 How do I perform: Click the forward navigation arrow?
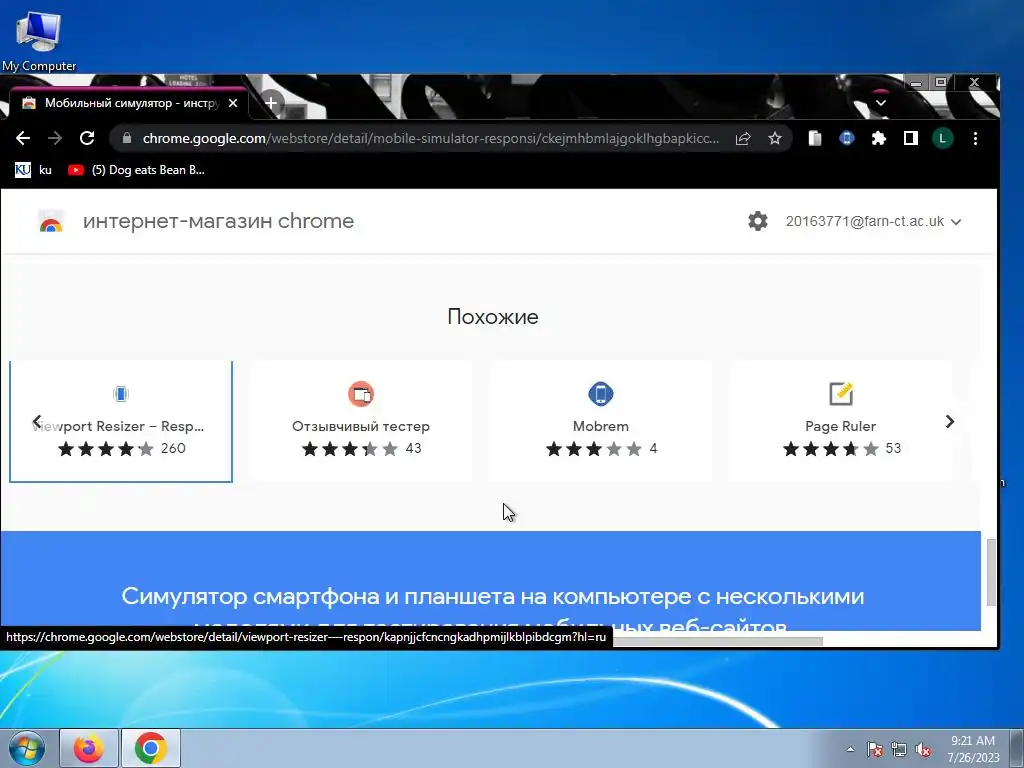pyautogui.click(x=55, y=138)
